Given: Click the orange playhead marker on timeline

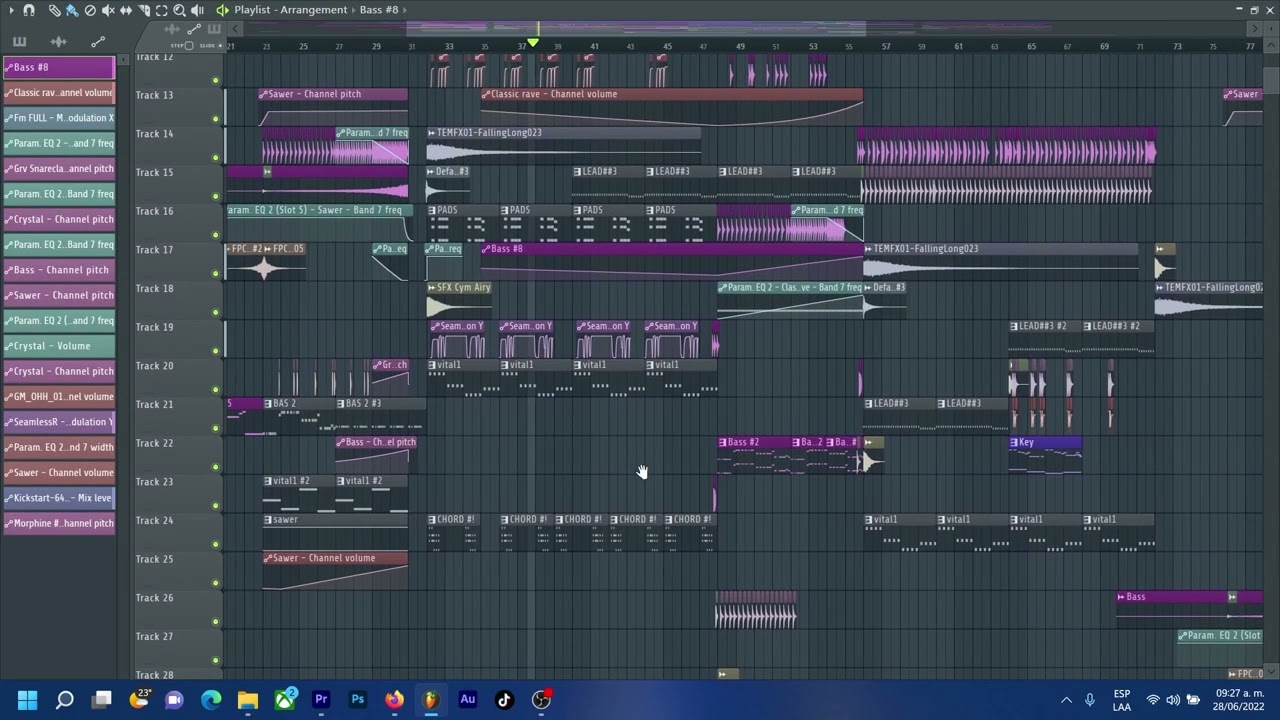Looking at the screenshot, I should coord(533,42).
